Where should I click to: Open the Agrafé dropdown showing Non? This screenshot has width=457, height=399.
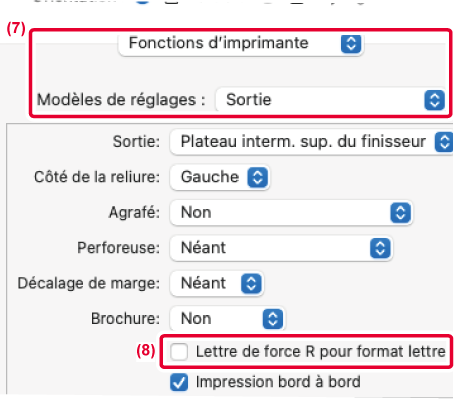pos(291,213)
